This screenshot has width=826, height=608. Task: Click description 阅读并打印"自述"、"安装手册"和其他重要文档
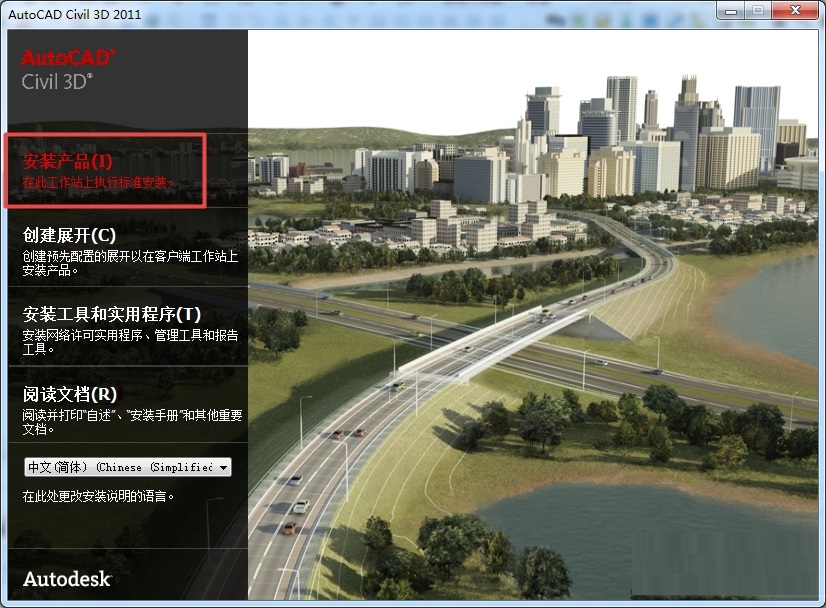(x=132, y=422)
